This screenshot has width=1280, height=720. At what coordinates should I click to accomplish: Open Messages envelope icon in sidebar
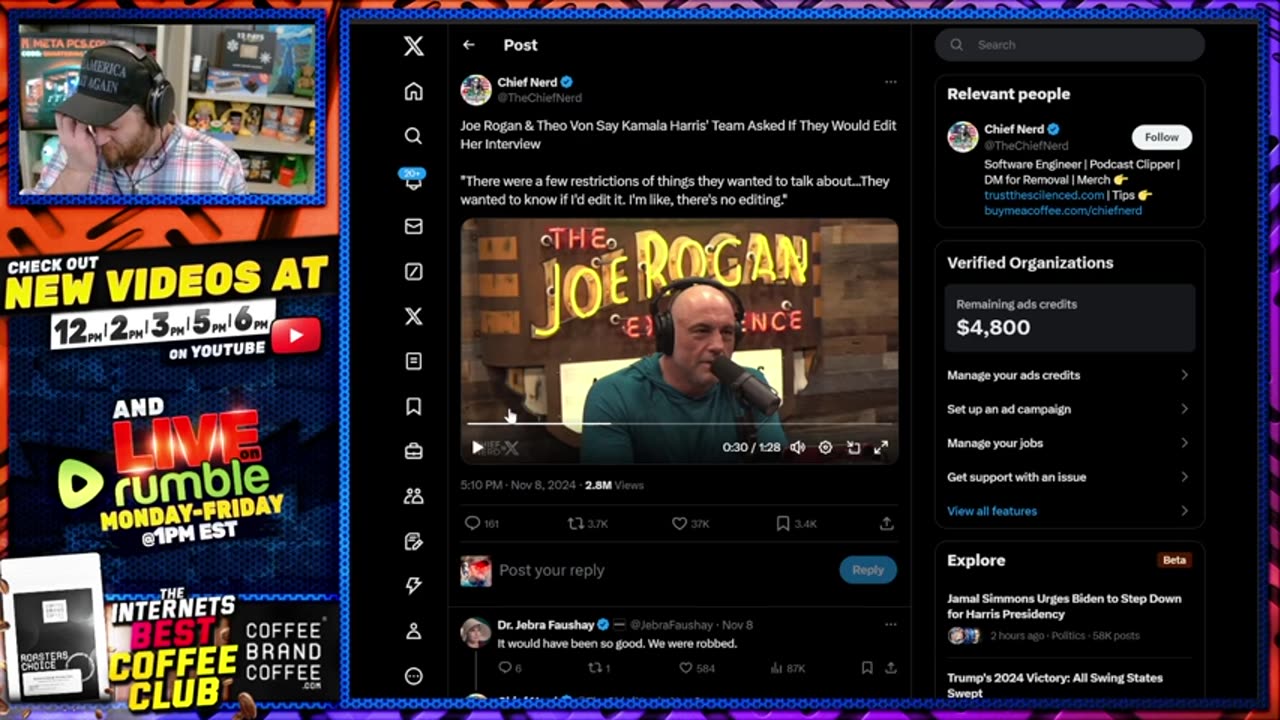pos(414,226)
